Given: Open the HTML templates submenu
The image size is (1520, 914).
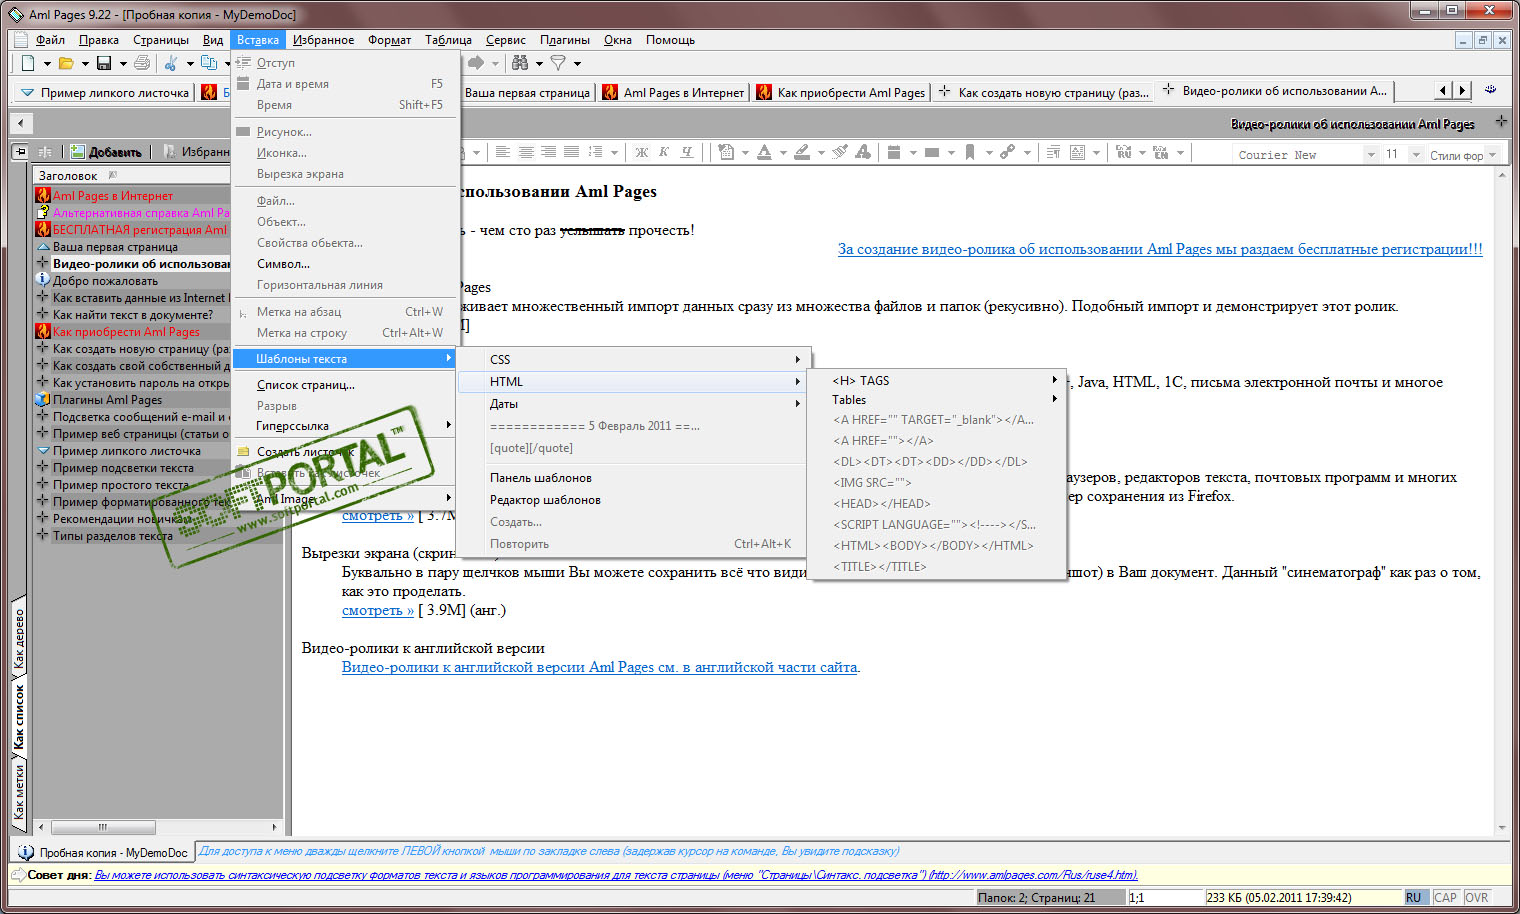Looking at the screenshot, I should [632, 381].
